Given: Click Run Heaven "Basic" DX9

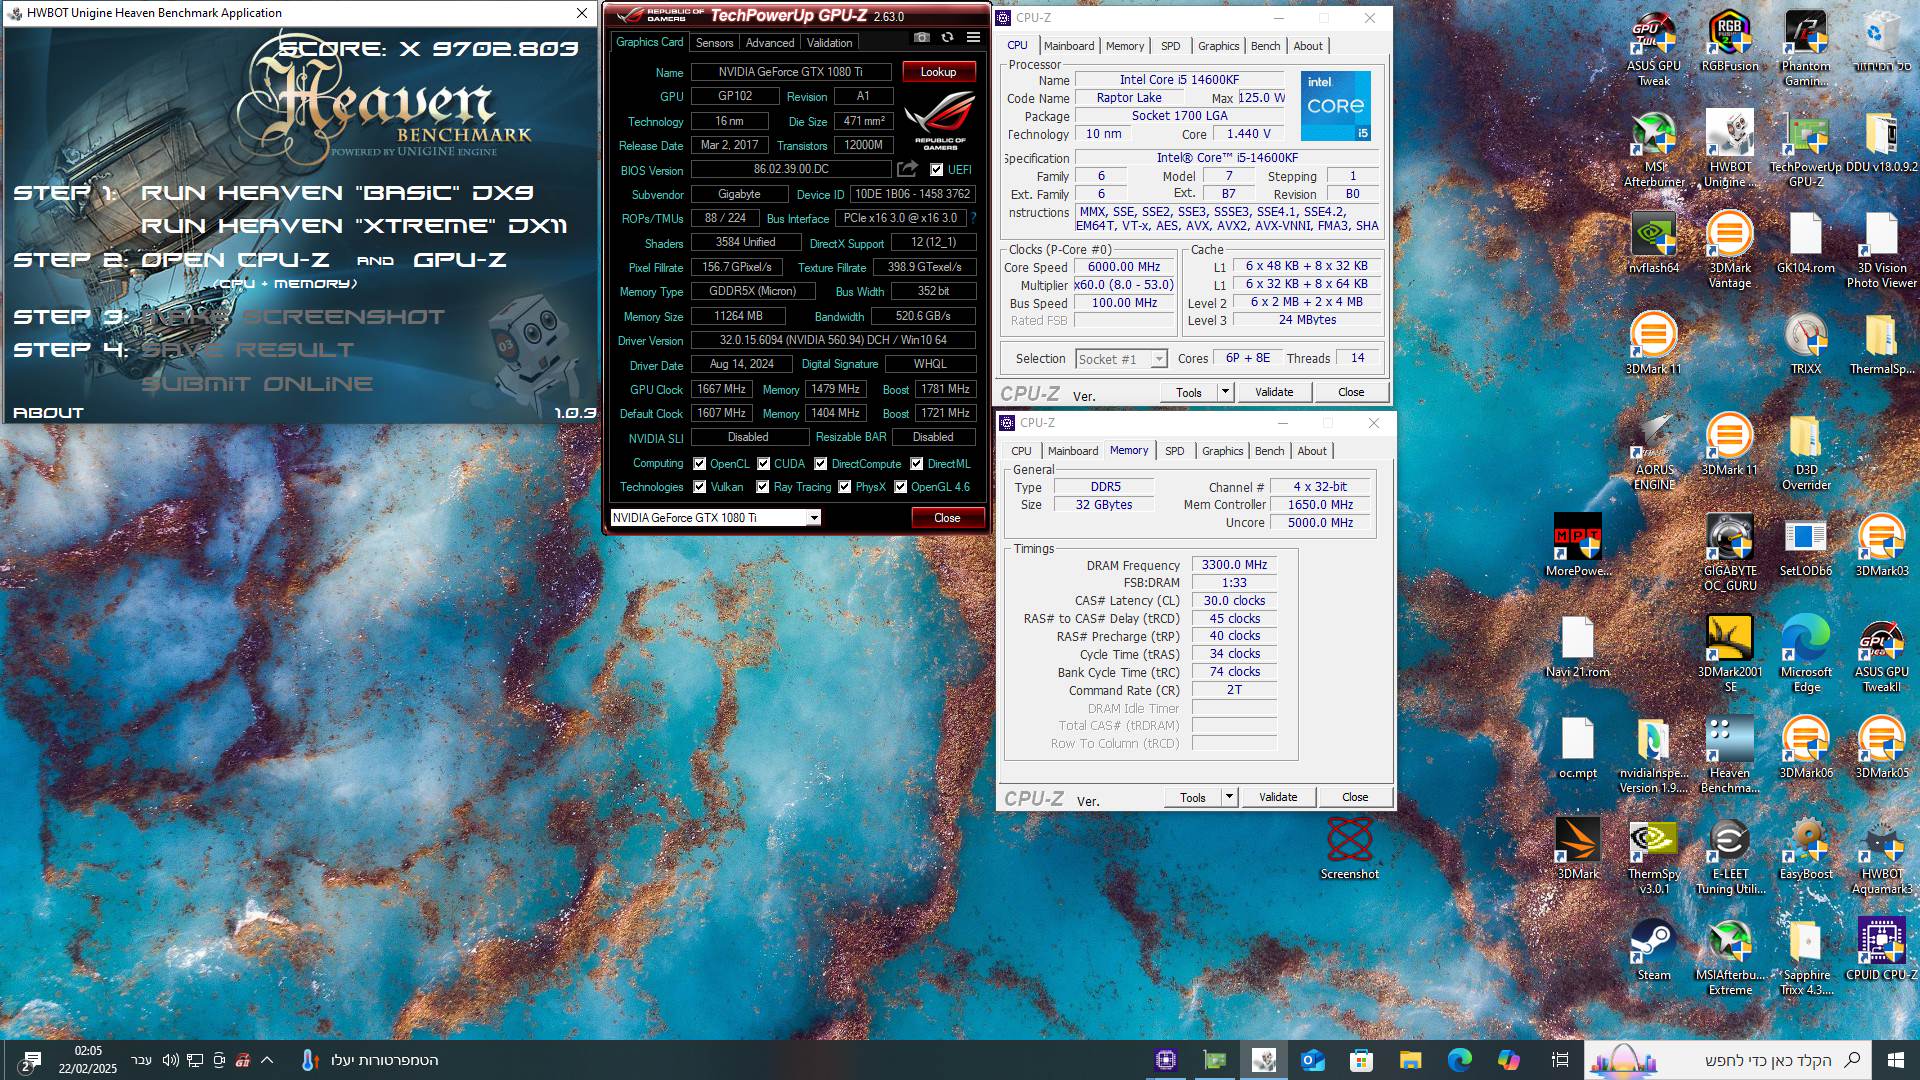Looking at the screenshot, I should point(337,193).
